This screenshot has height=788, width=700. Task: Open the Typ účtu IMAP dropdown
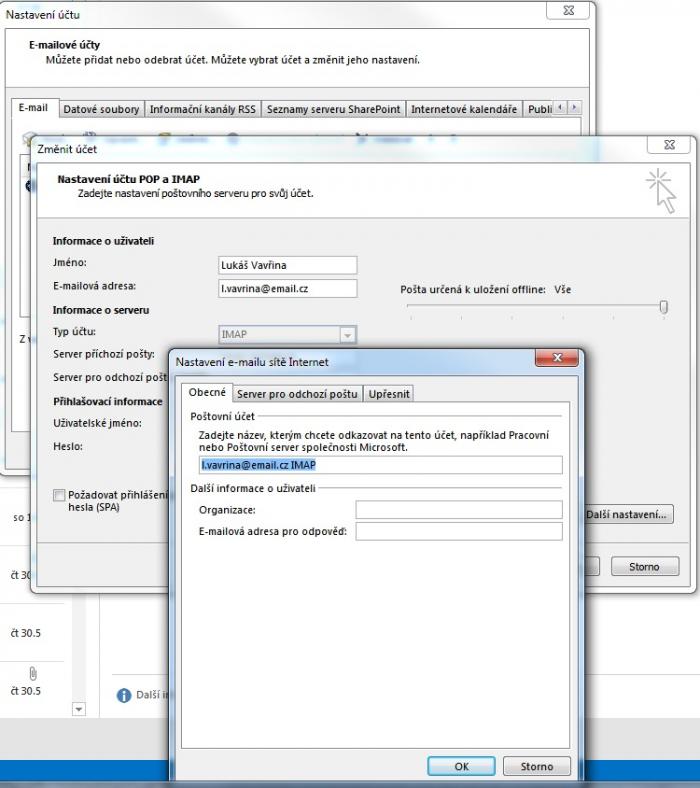point(347,335)
